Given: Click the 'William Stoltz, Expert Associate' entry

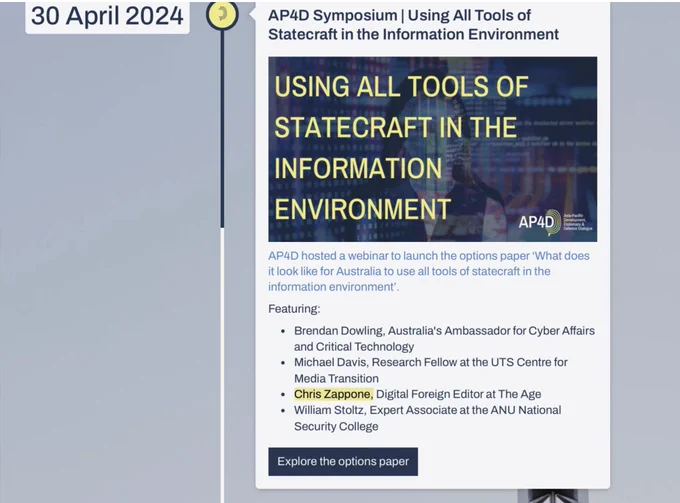Looking at the screenshot, I should tap(427, 418).
